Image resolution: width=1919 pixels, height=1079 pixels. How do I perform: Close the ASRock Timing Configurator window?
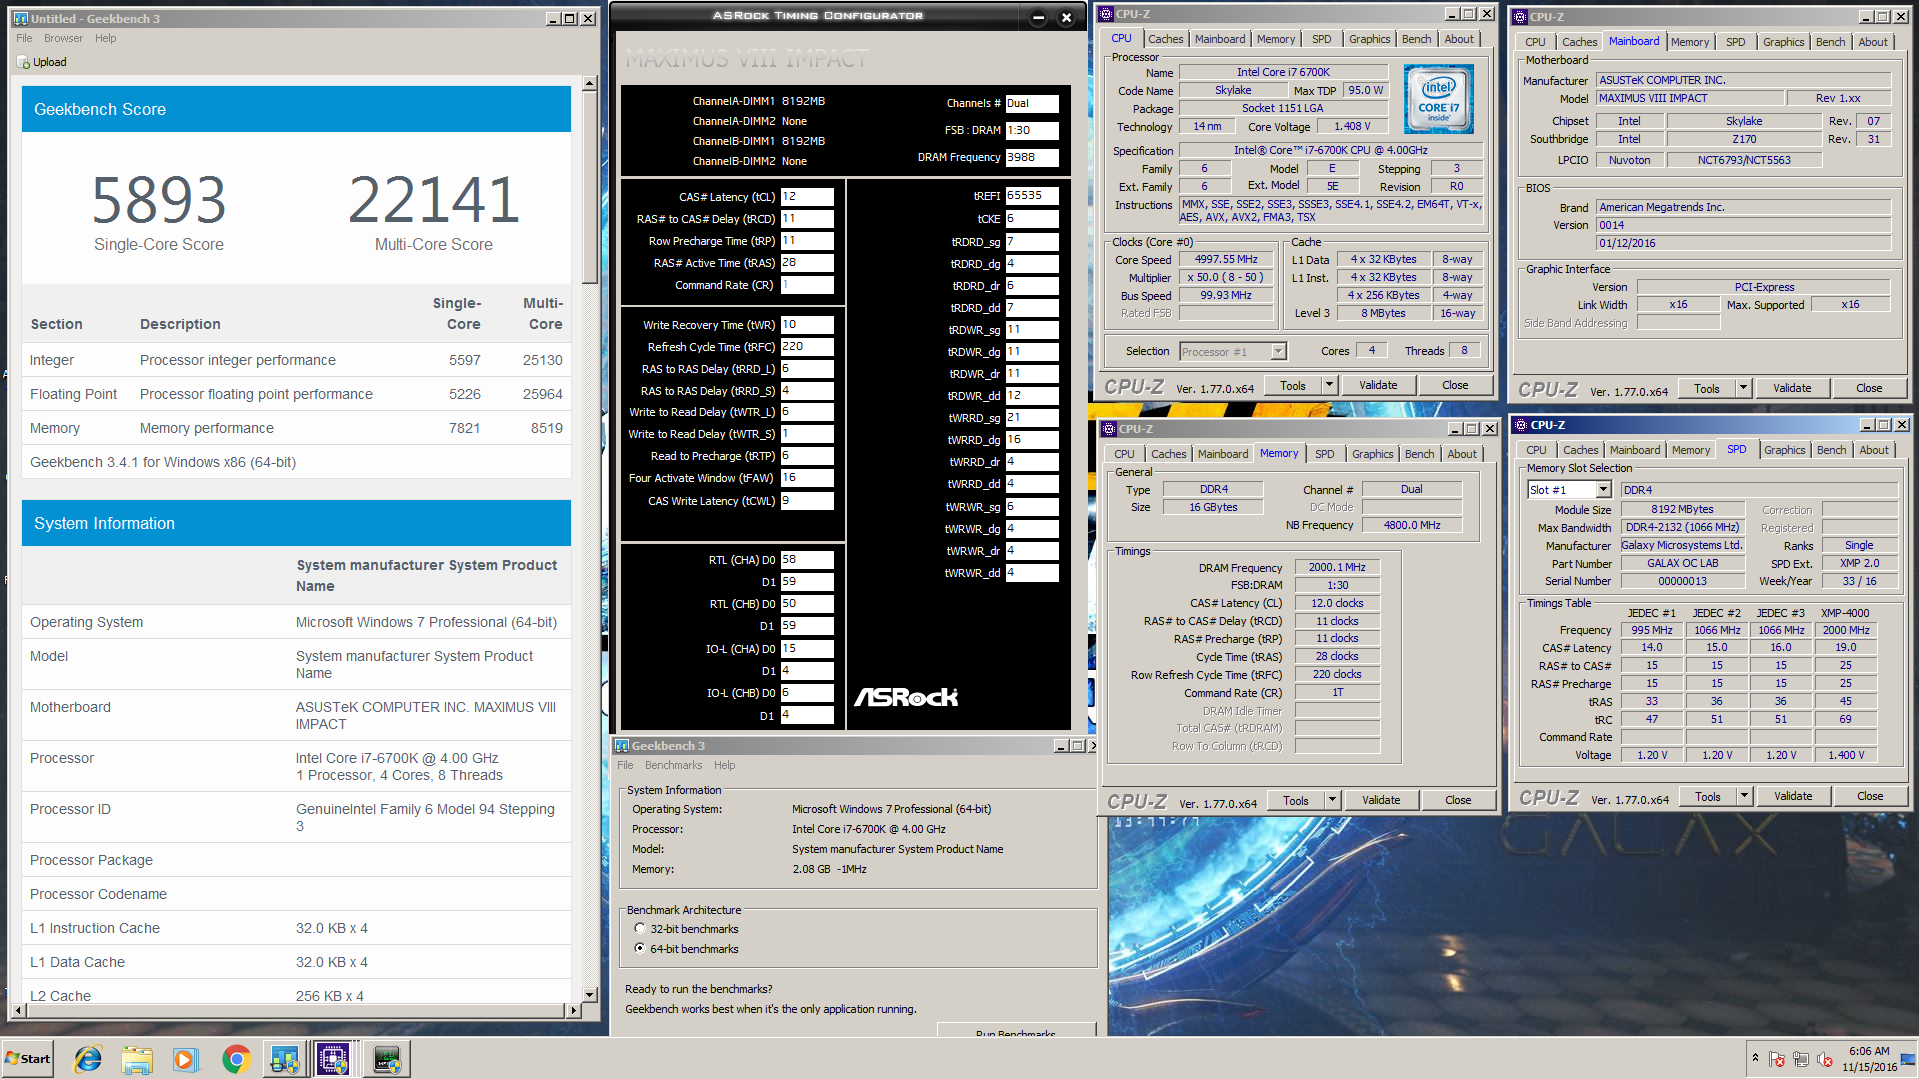tap(1066, 17)
